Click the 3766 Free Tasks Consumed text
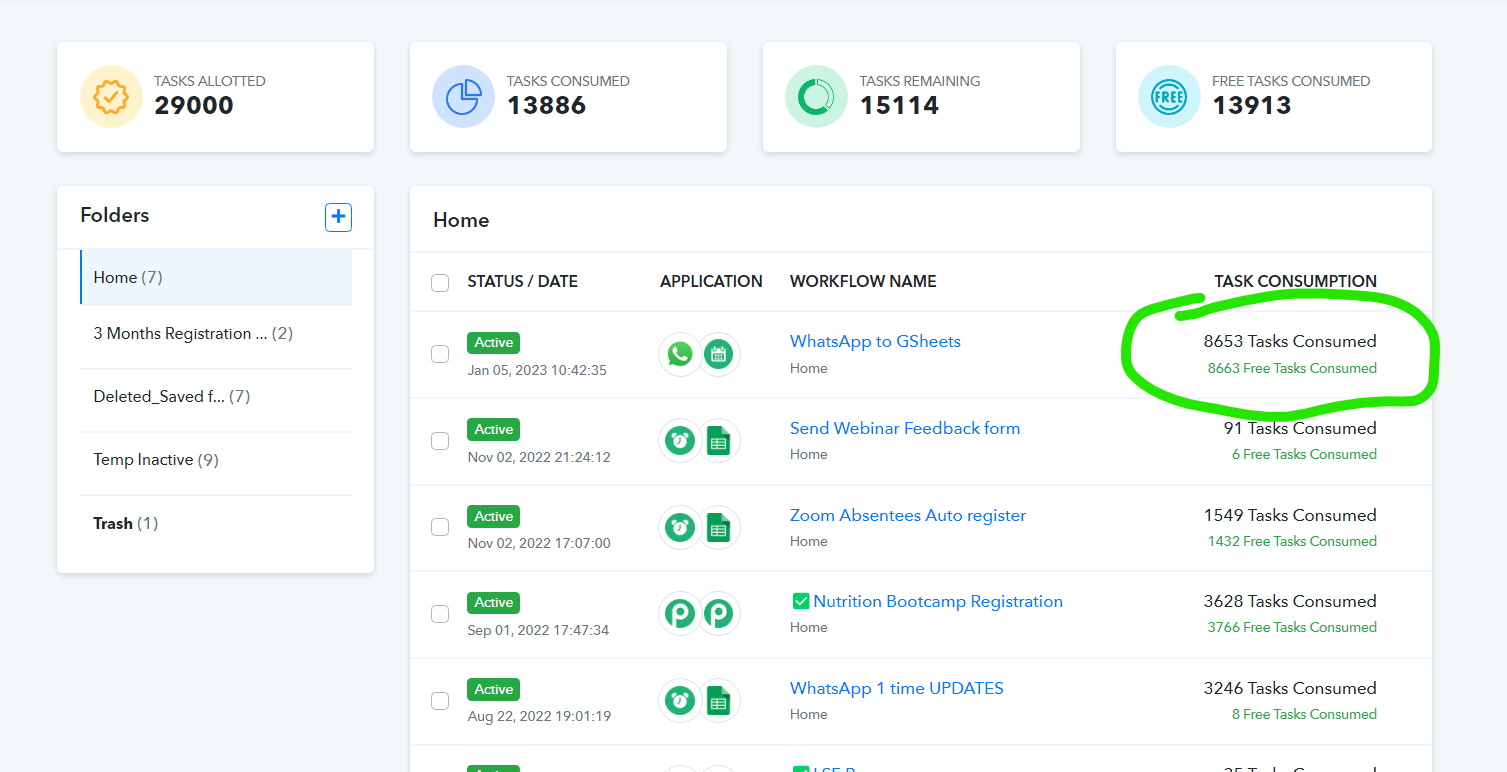This screenshot has width=1507, height=772. coord(1292,627)
